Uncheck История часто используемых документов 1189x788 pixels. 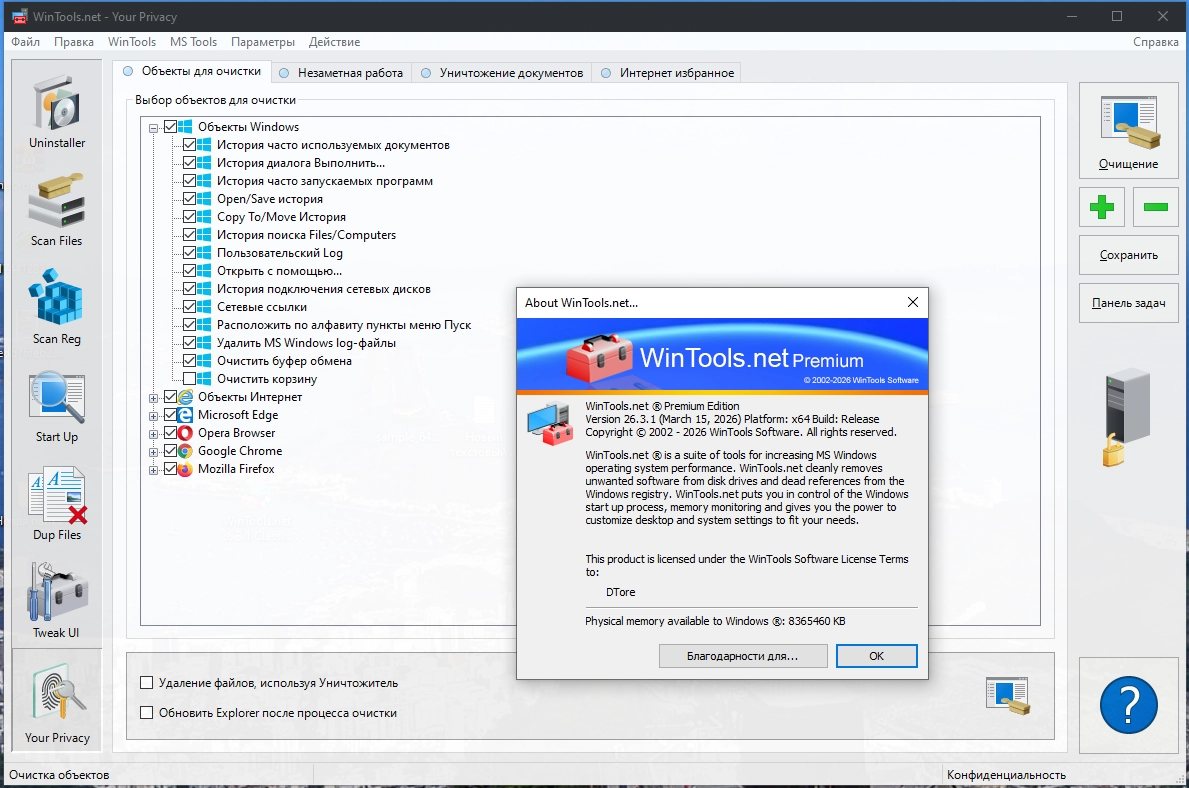190,145
